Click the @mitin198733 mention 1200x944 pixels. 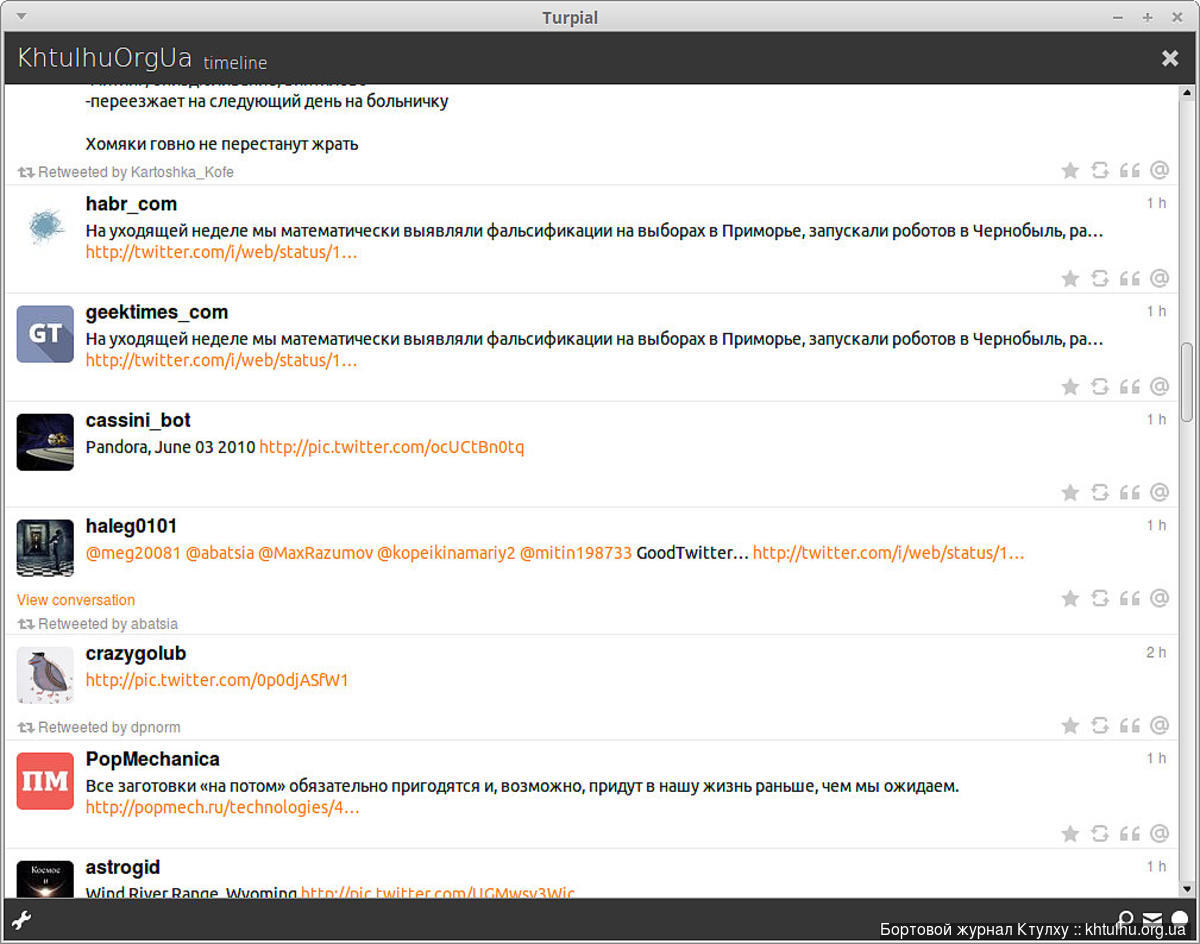tap(576, 553)
